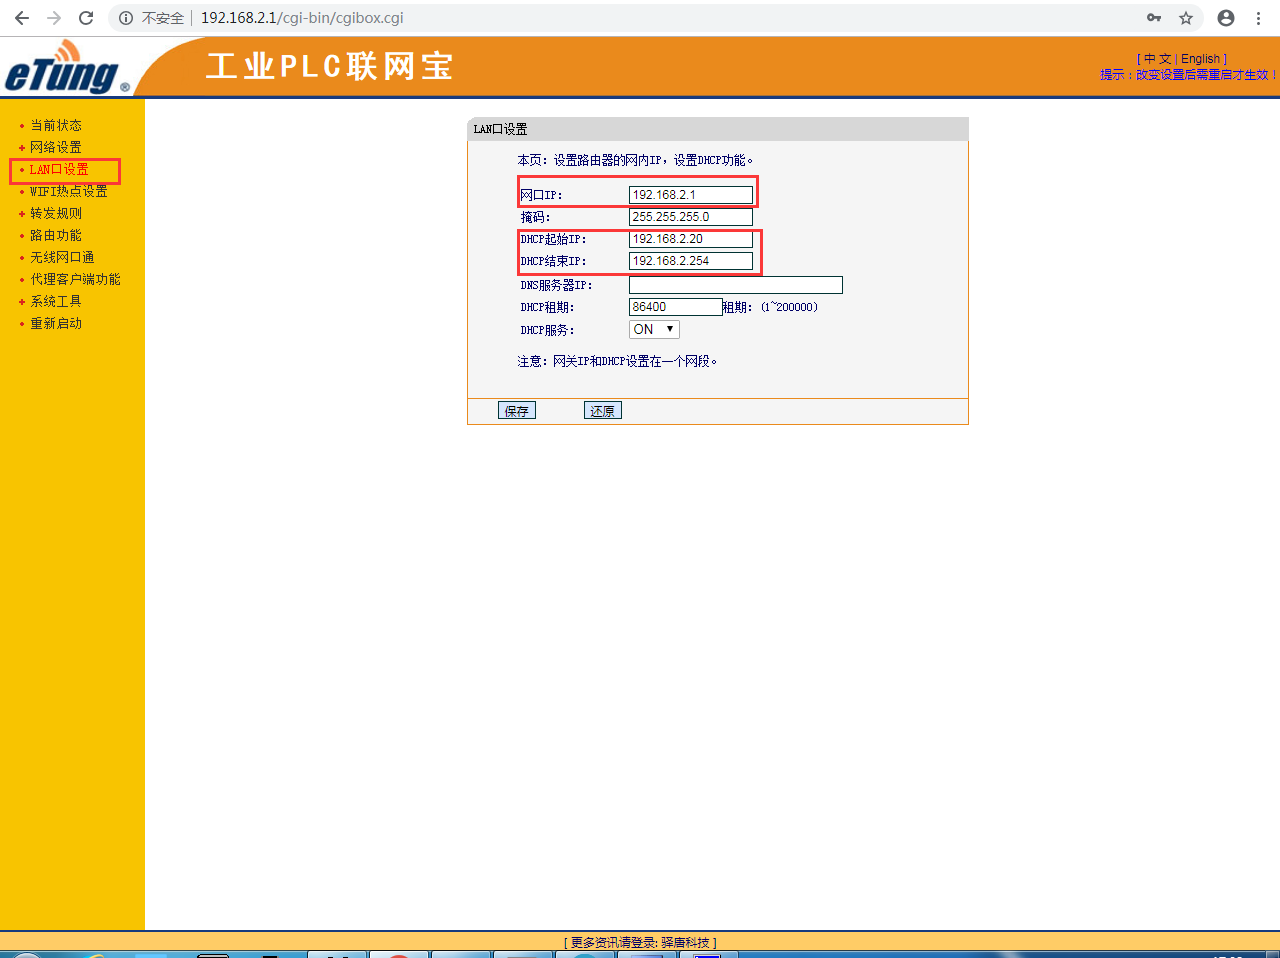Click the LAN口设置 panel heading

(x=500, y=129)
